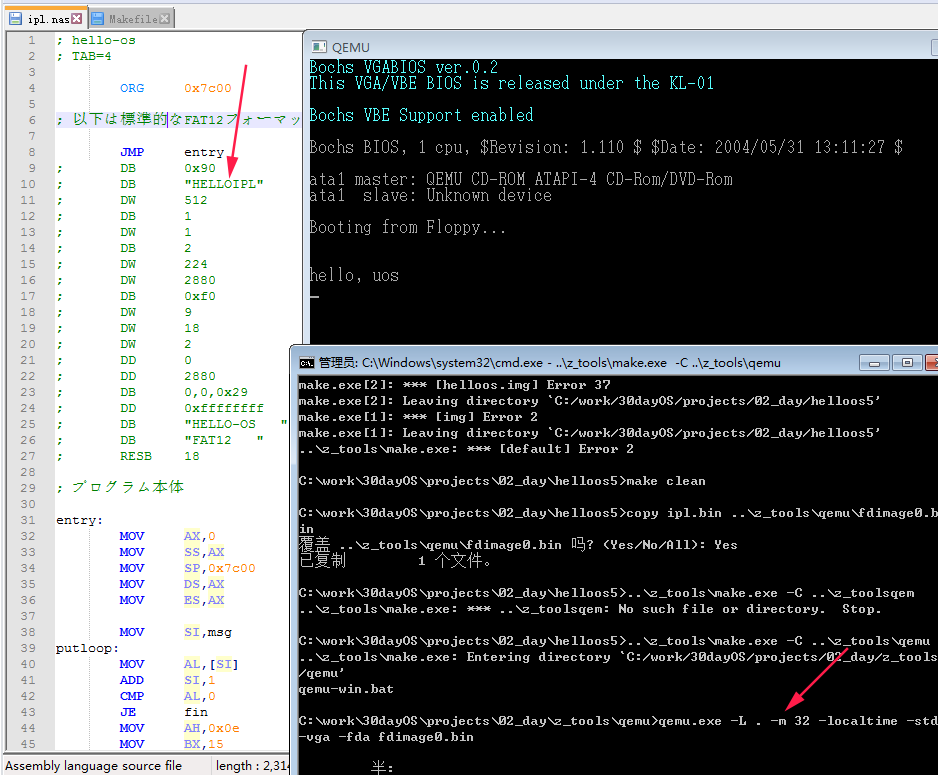The image size is (938, 775).
Task: Click line number 8 in editor margin
Action: (x=31, y=152)
